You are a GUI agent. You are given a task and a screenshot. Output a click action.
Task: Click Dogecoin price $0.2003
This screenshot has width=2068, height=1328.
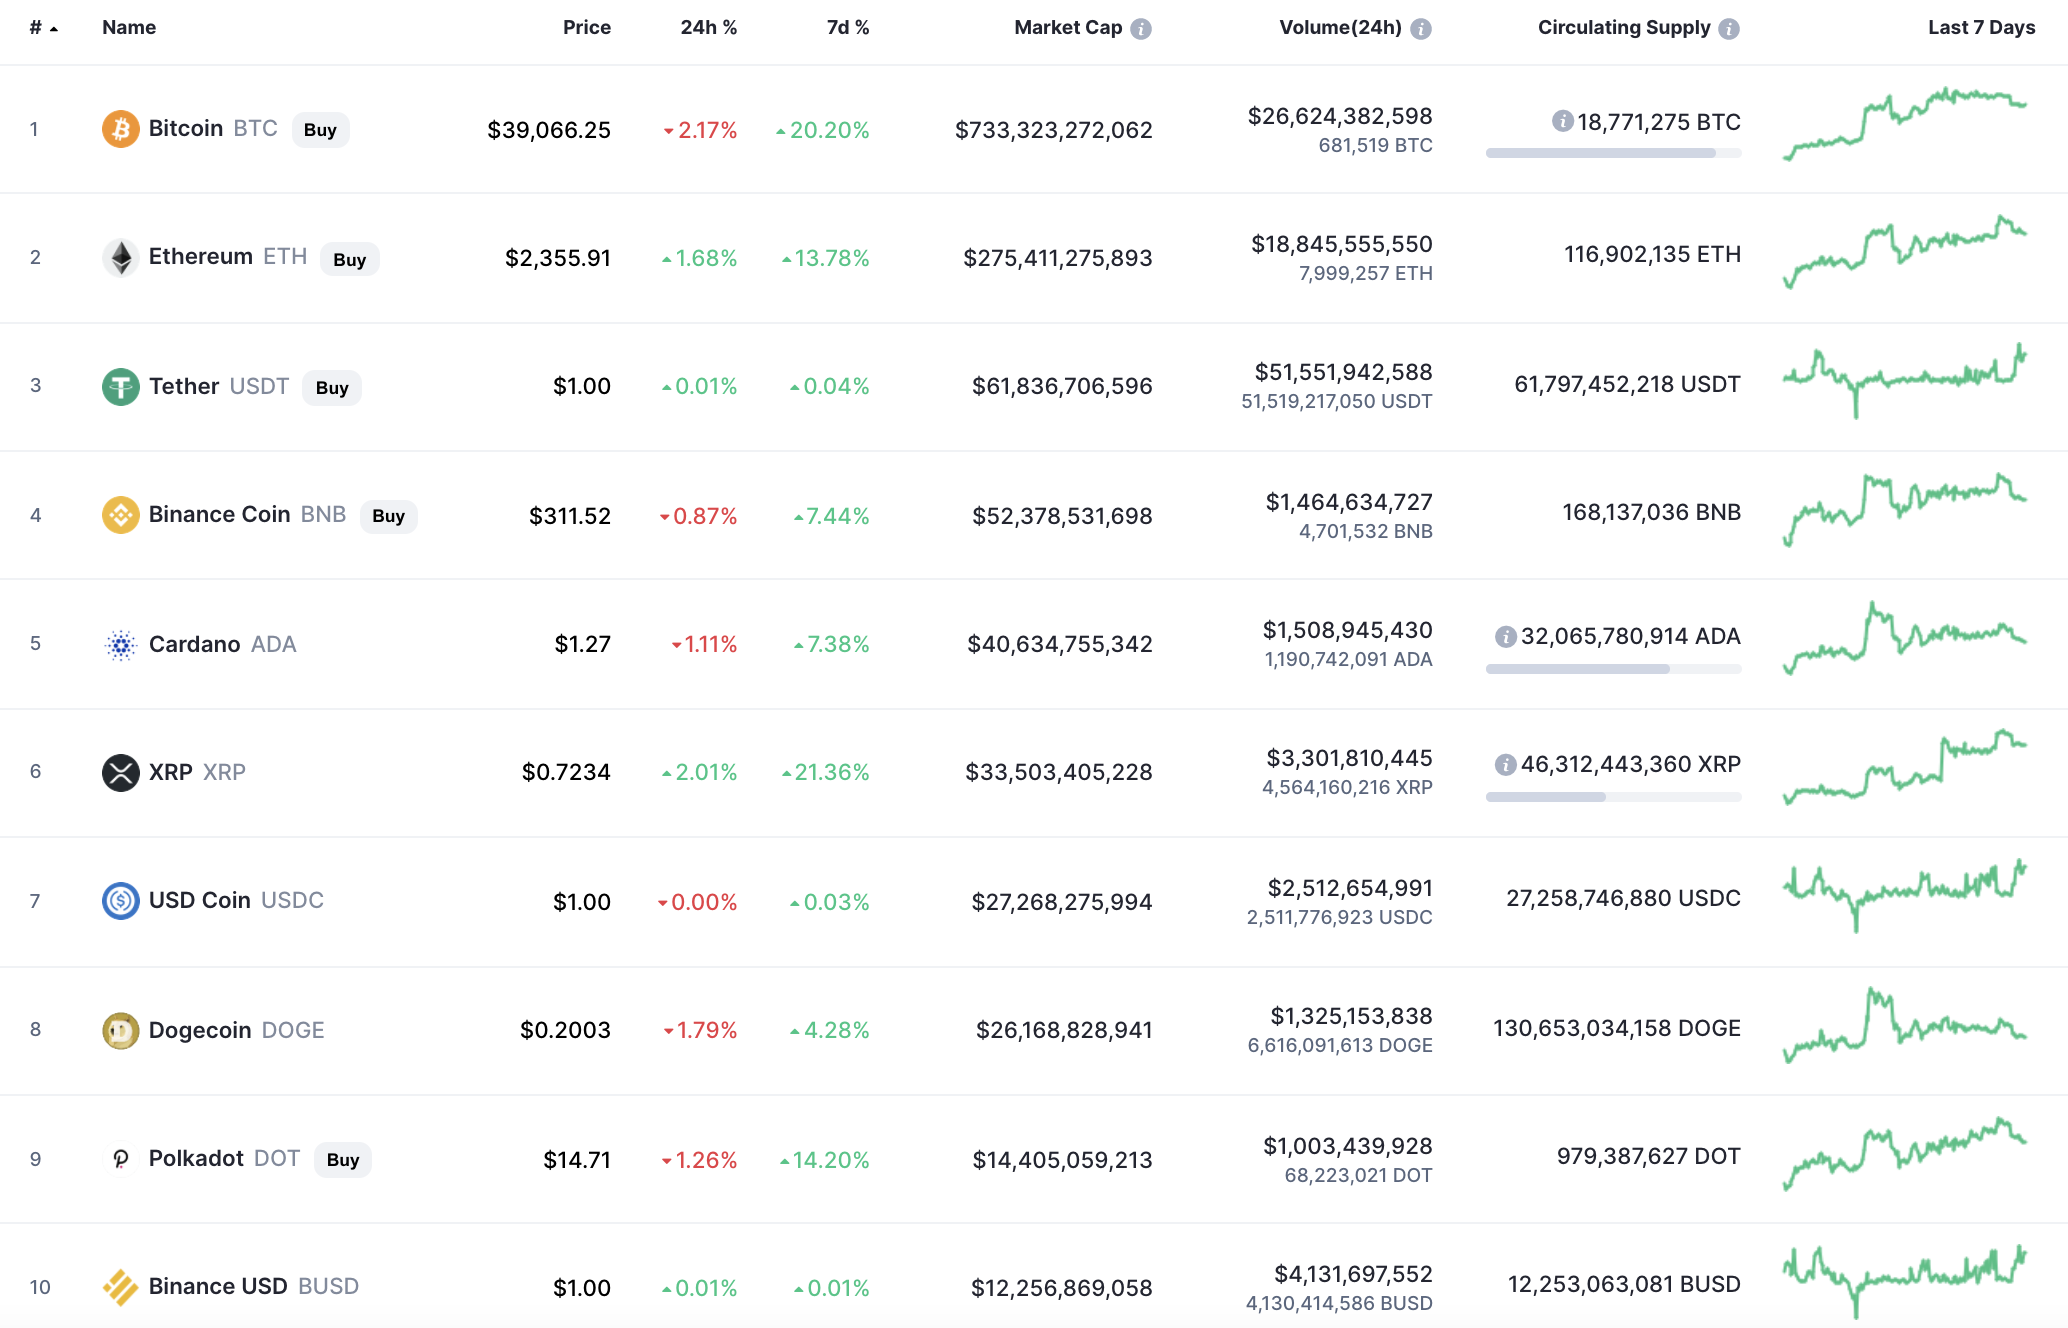[x=565, y=1030]
